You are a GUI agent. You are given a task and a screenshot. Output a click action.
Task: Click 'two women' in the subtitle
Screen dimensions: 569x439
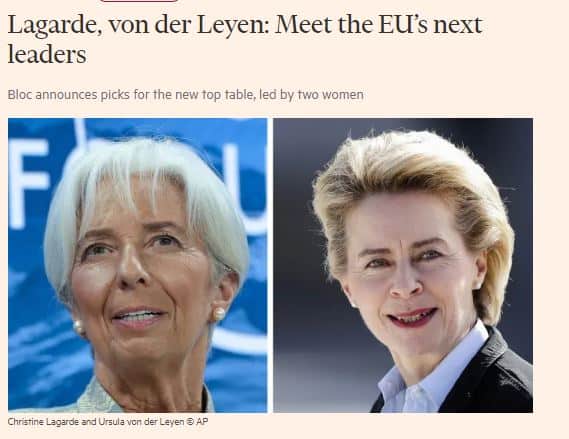(331, 95)
